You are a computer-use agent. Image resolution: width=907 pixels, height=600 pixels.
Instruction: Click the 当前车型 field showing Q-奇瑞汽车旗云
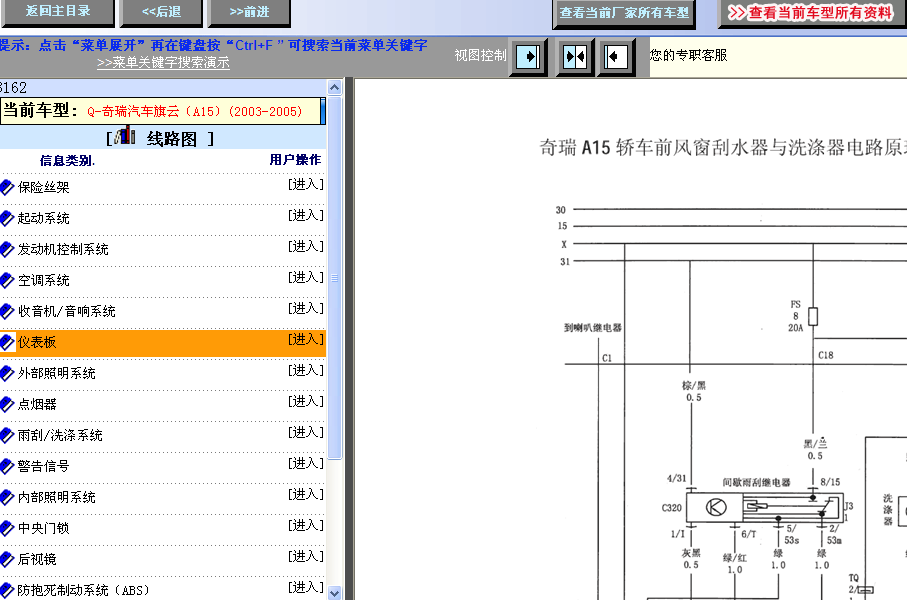[x=162, y=111]
